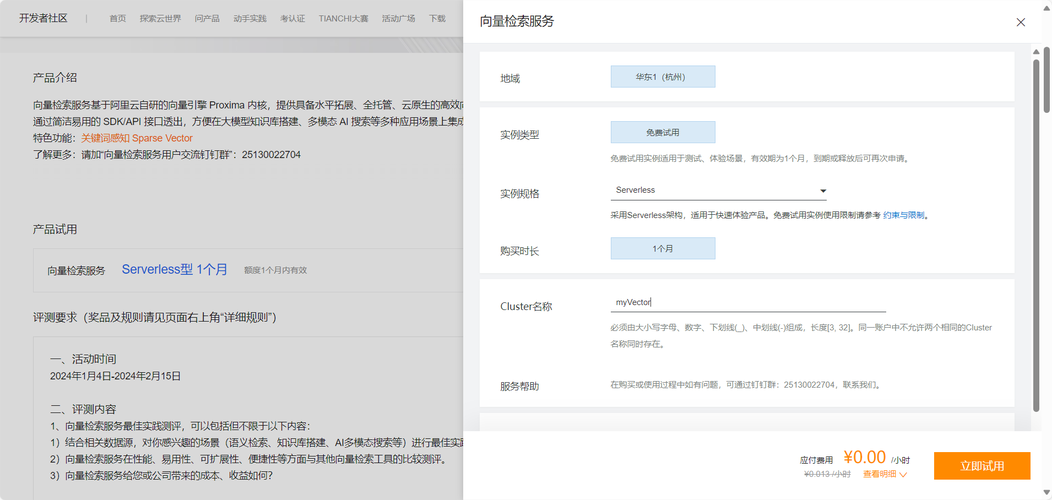Choose 1个月 purchase duration
1052x500 pixels.
click(x=663, y=248)
